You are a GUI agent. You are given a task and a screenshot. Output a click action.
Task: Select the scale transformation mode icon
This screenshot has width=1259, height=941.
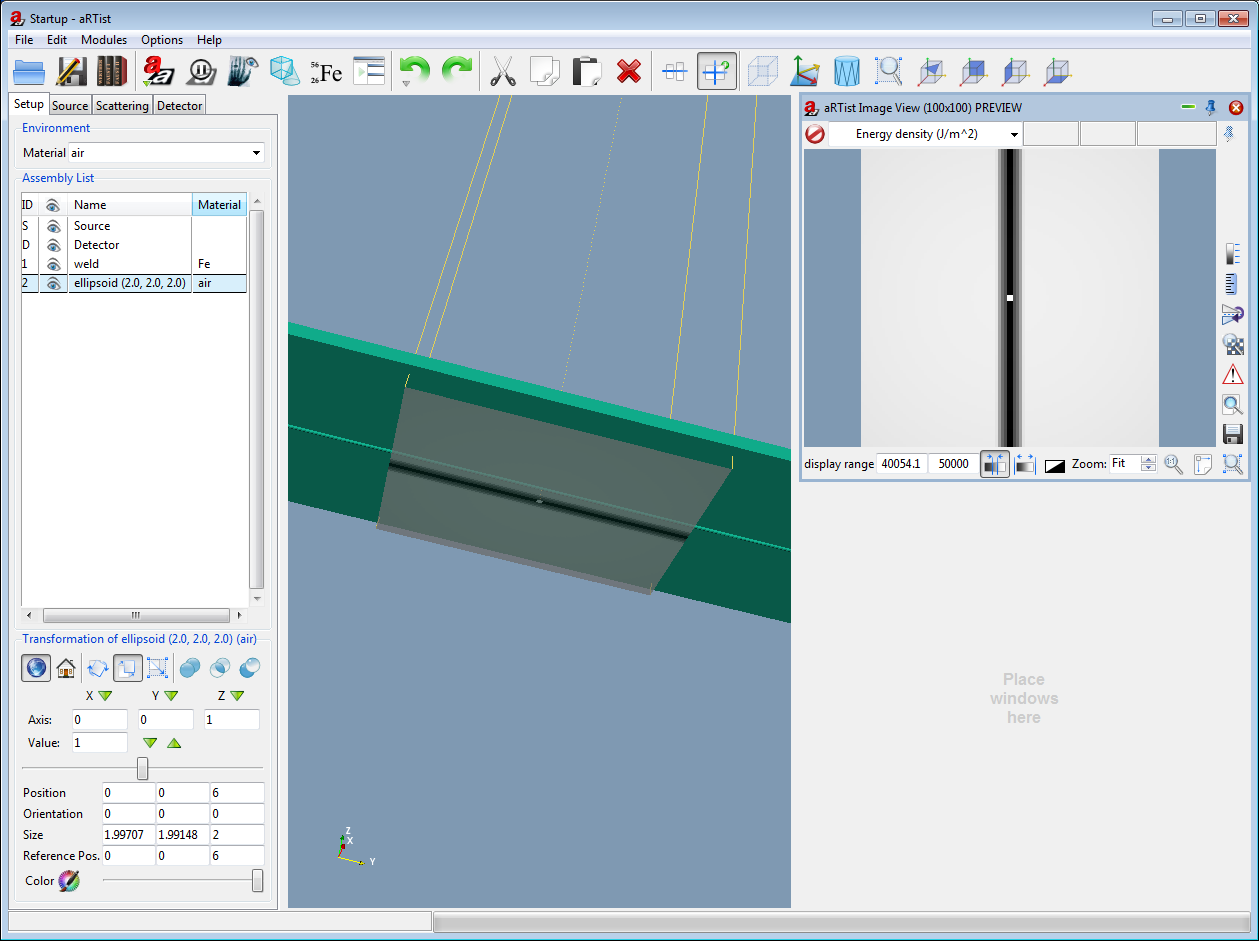tap(158, 668)
